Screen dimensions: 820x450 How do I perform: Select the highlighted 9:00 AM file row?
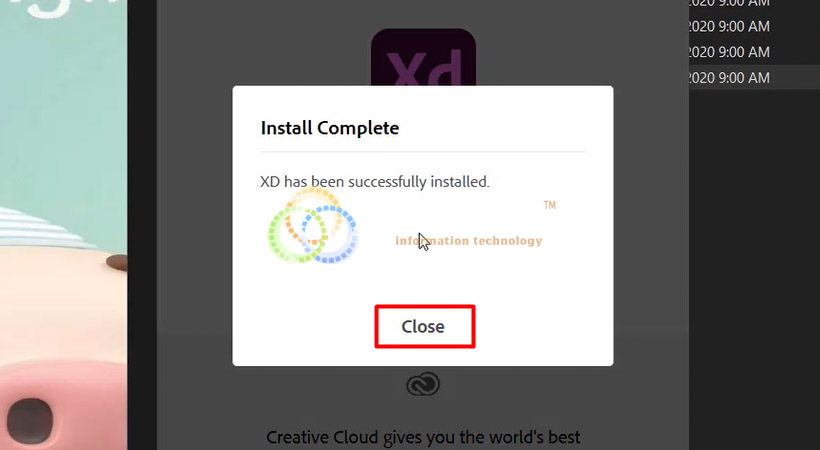tap(754, 77)
